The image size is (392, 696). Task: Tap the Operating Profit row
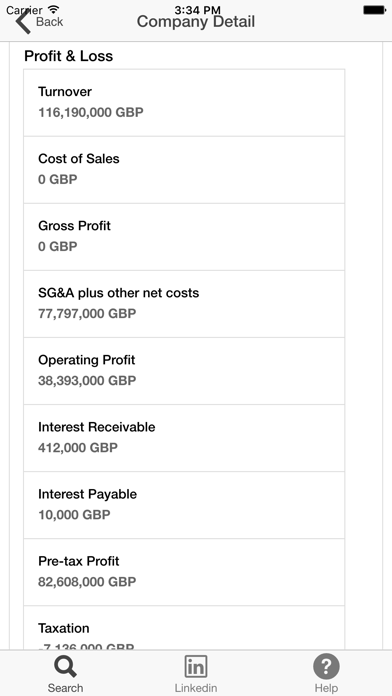coord(184,371)
